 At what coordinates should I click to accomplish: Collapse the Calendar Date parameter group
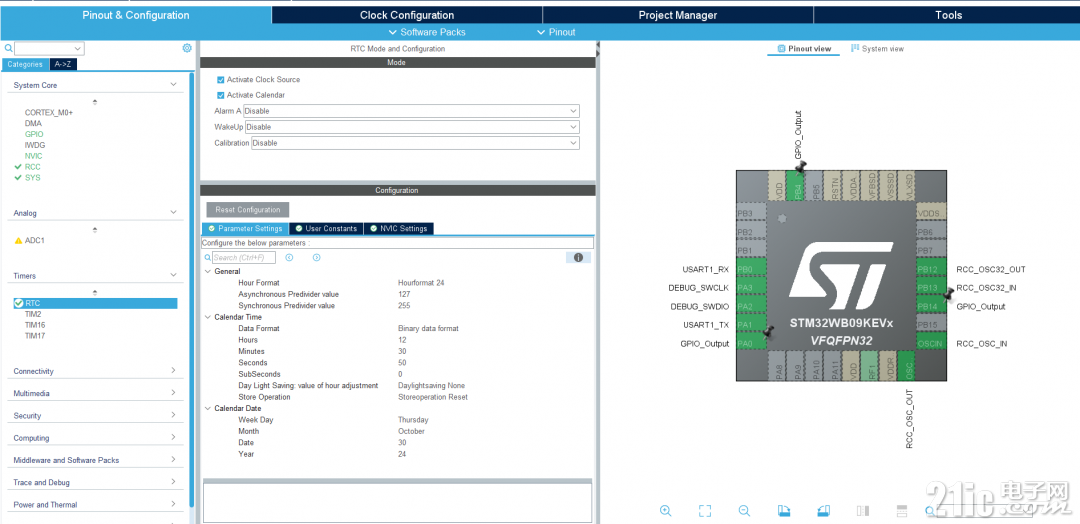[x=208, y=408]
